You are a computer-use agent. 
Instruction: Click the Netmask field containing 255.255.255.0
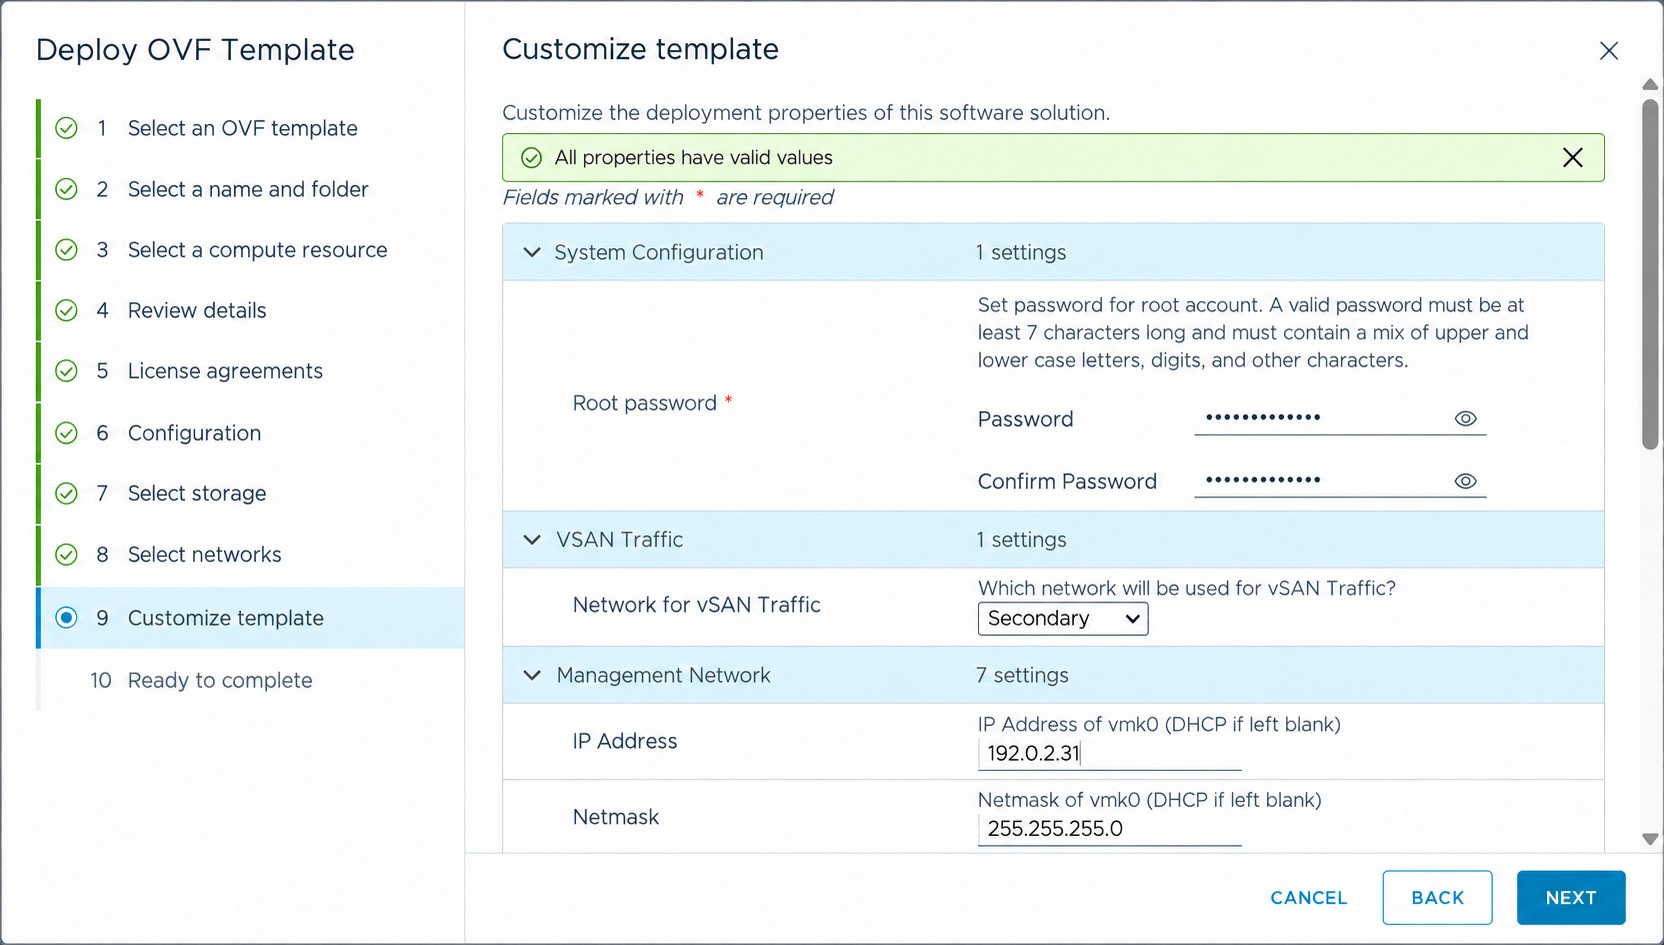[x=1109, y=829]
